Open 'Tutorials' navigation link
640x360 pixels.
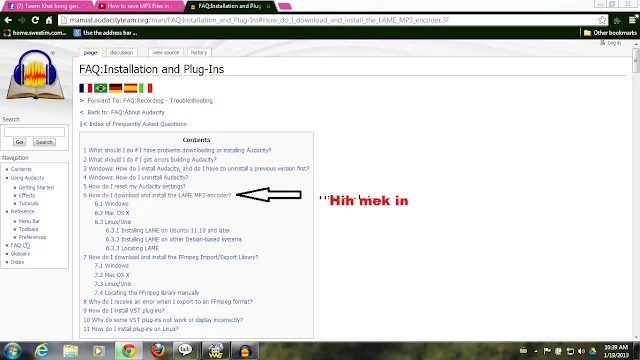point(28,203)
